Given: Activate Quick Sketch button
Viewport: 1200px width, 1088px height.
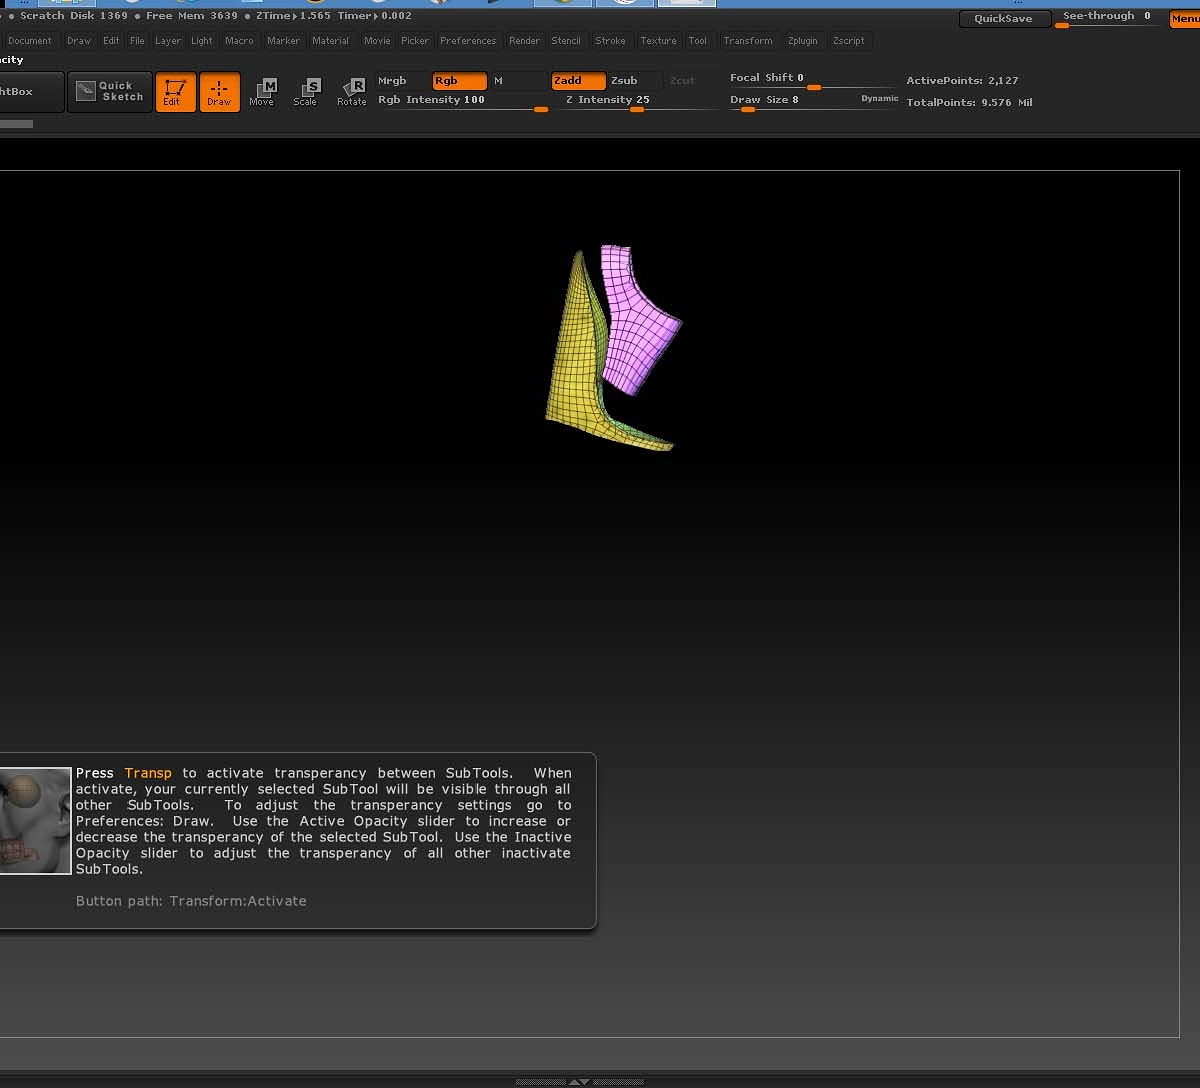Looking at the screenshot, I should point(110,92).
